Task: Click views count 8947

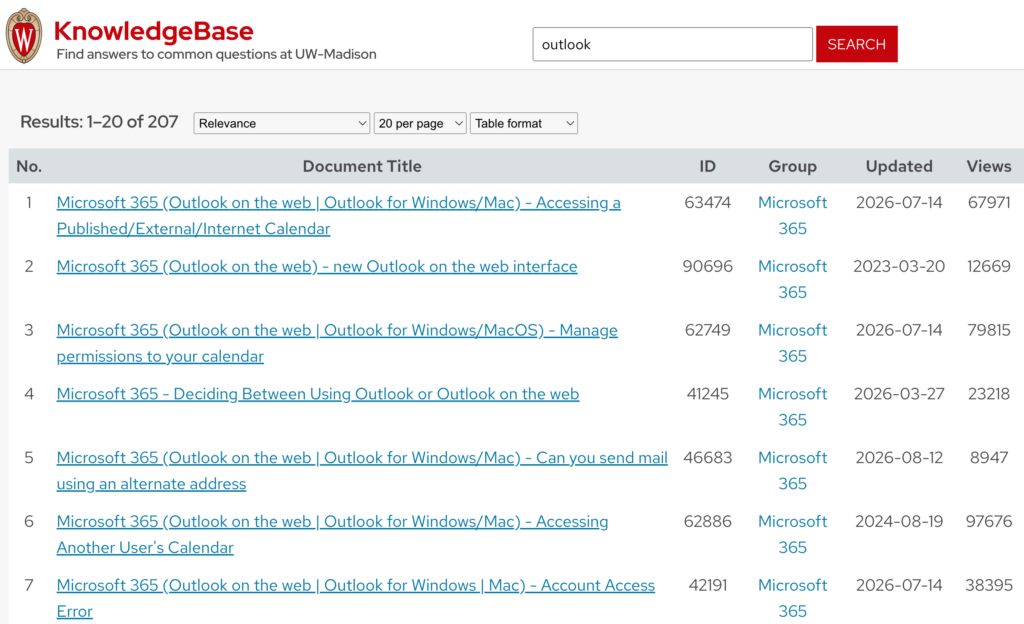Action: [x=989, y=458]
